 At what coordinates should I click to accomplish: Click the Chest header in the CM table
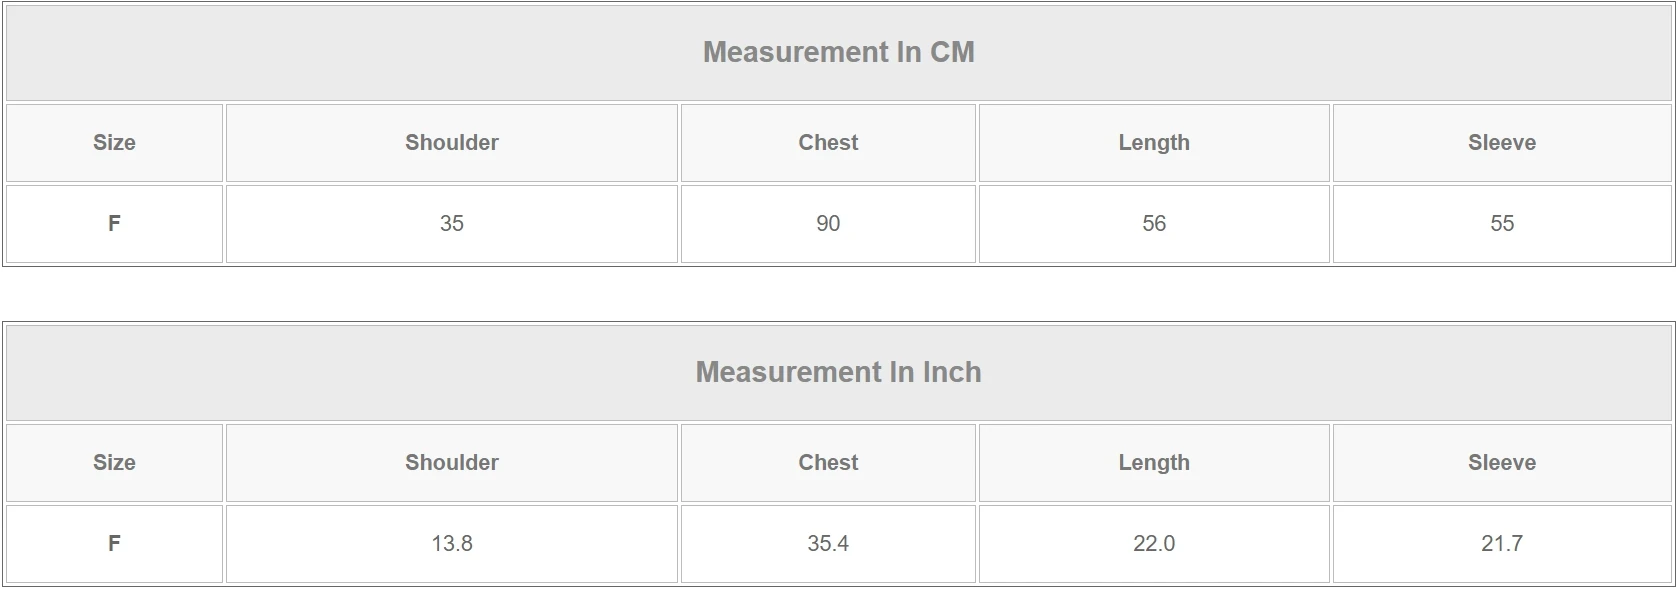(828, 143)
